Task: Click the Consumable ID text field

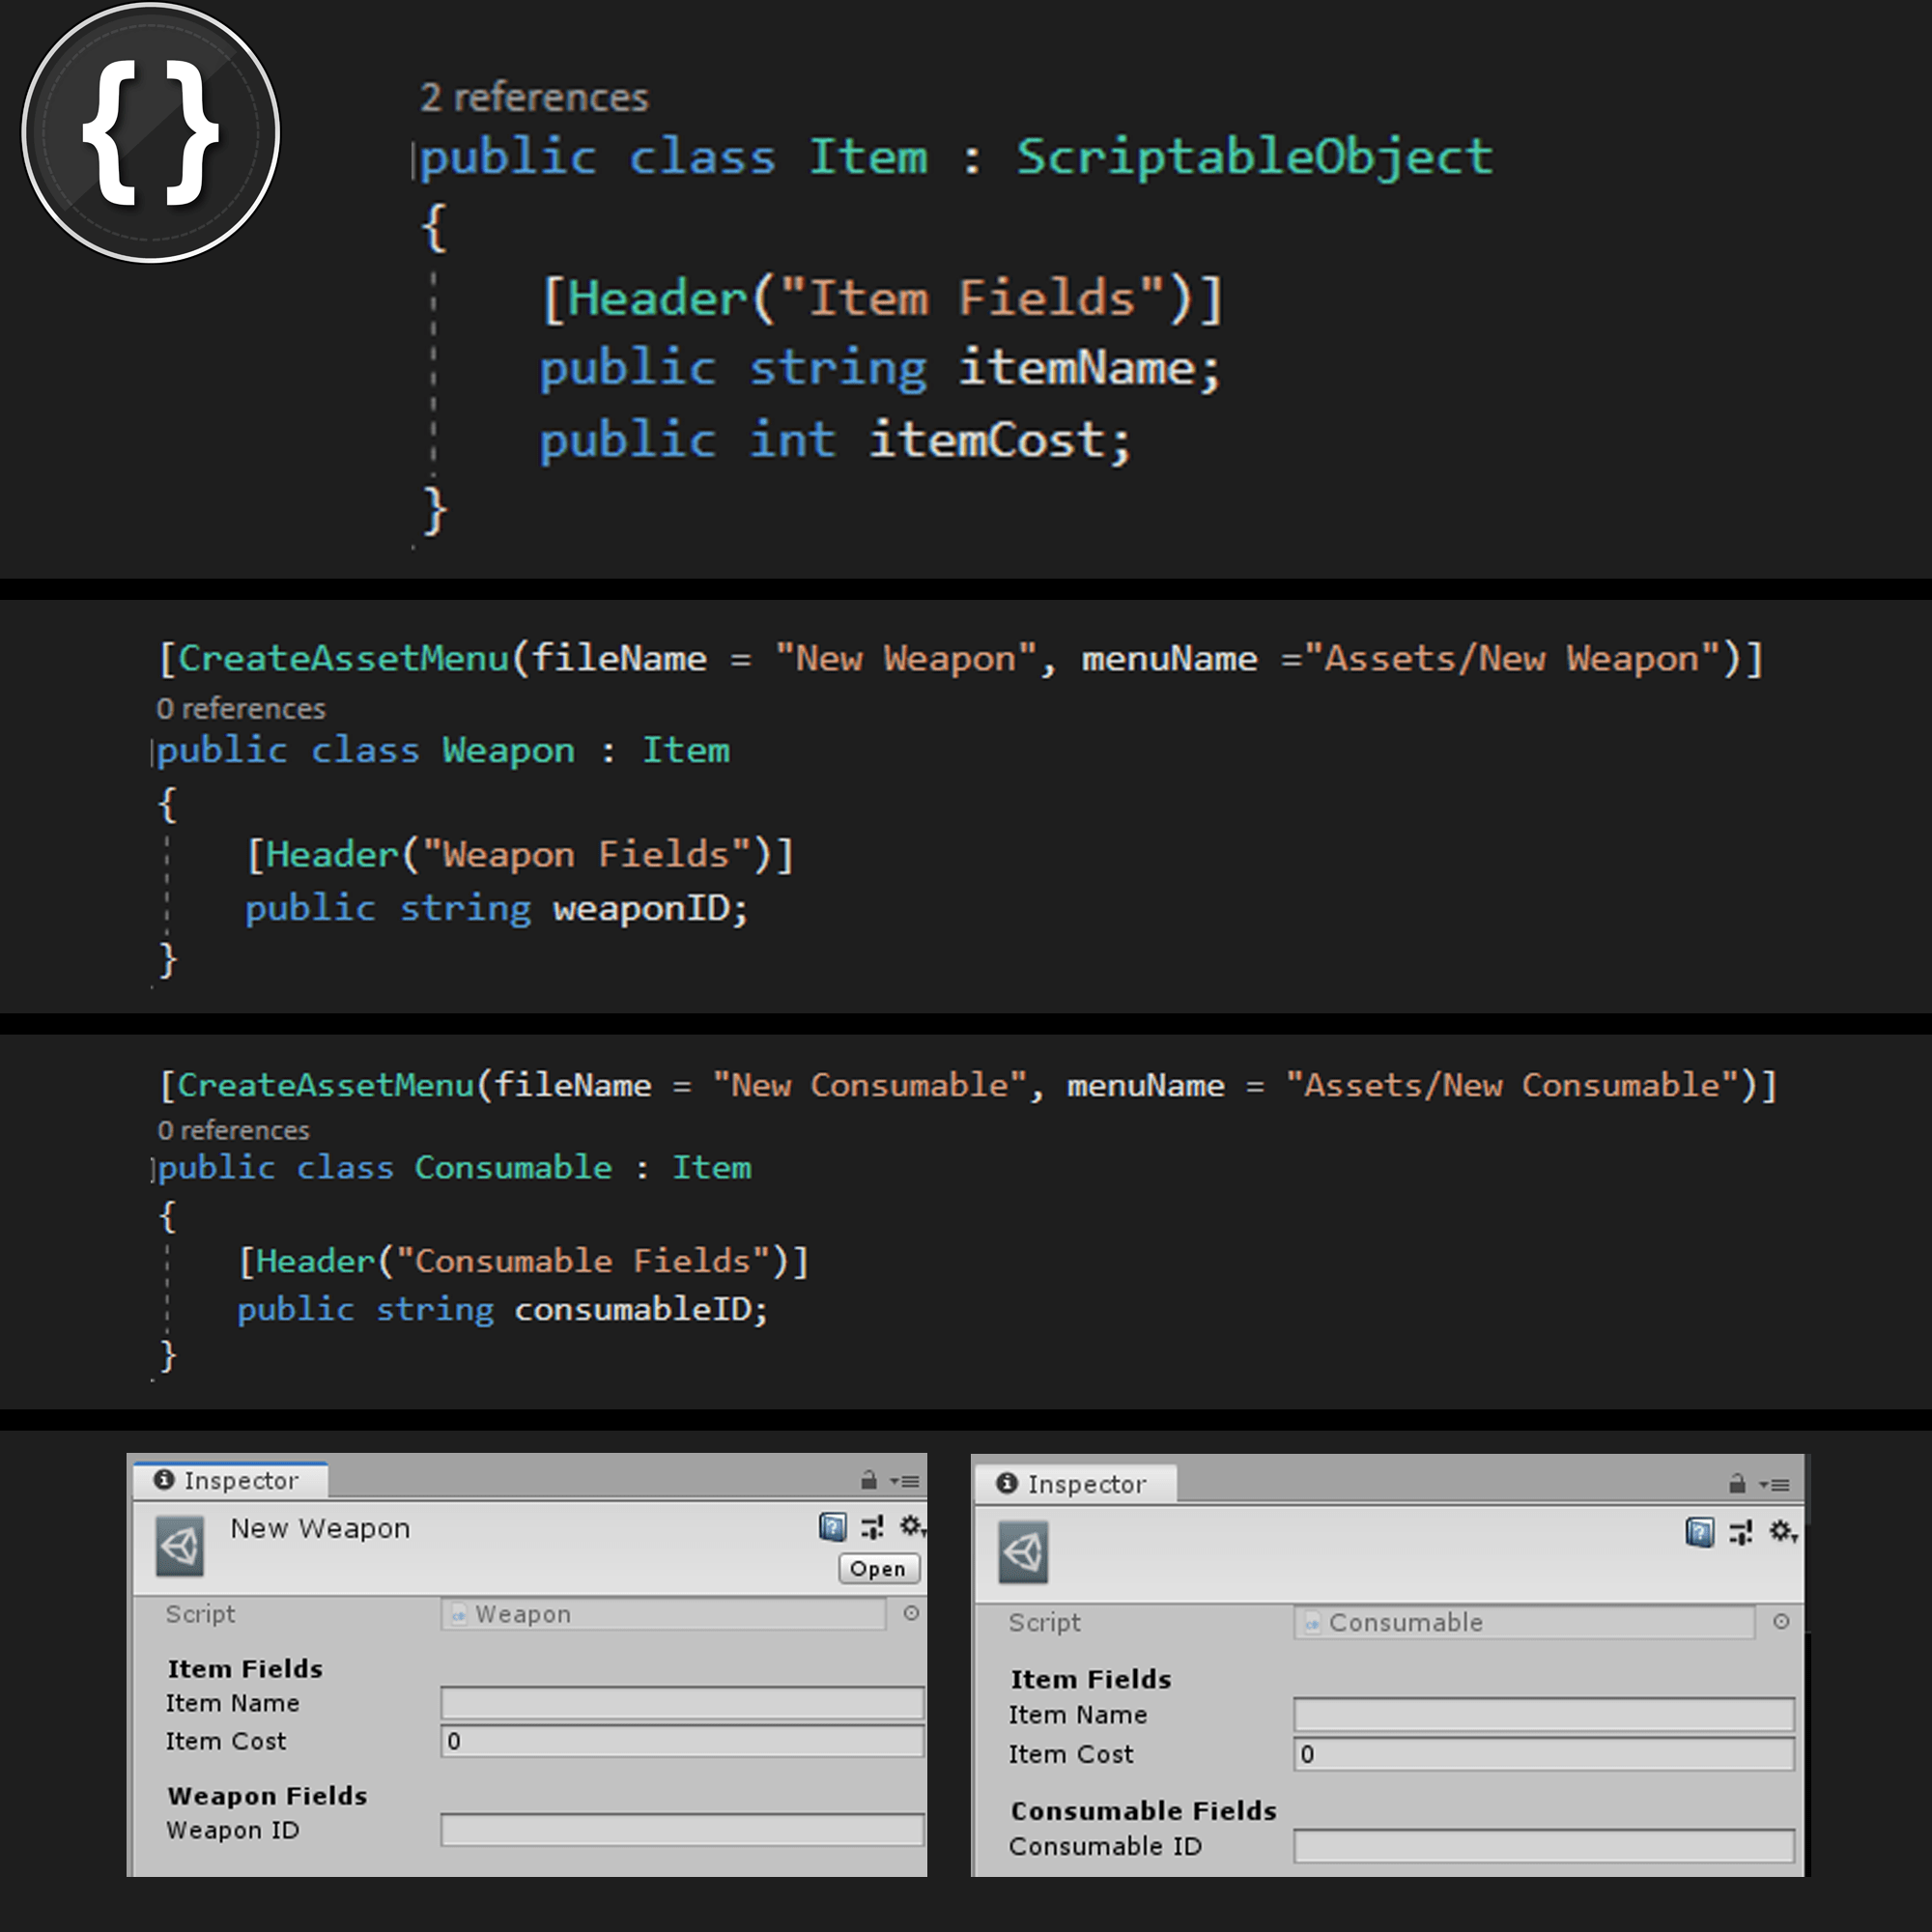Action: point(1543,1846)
